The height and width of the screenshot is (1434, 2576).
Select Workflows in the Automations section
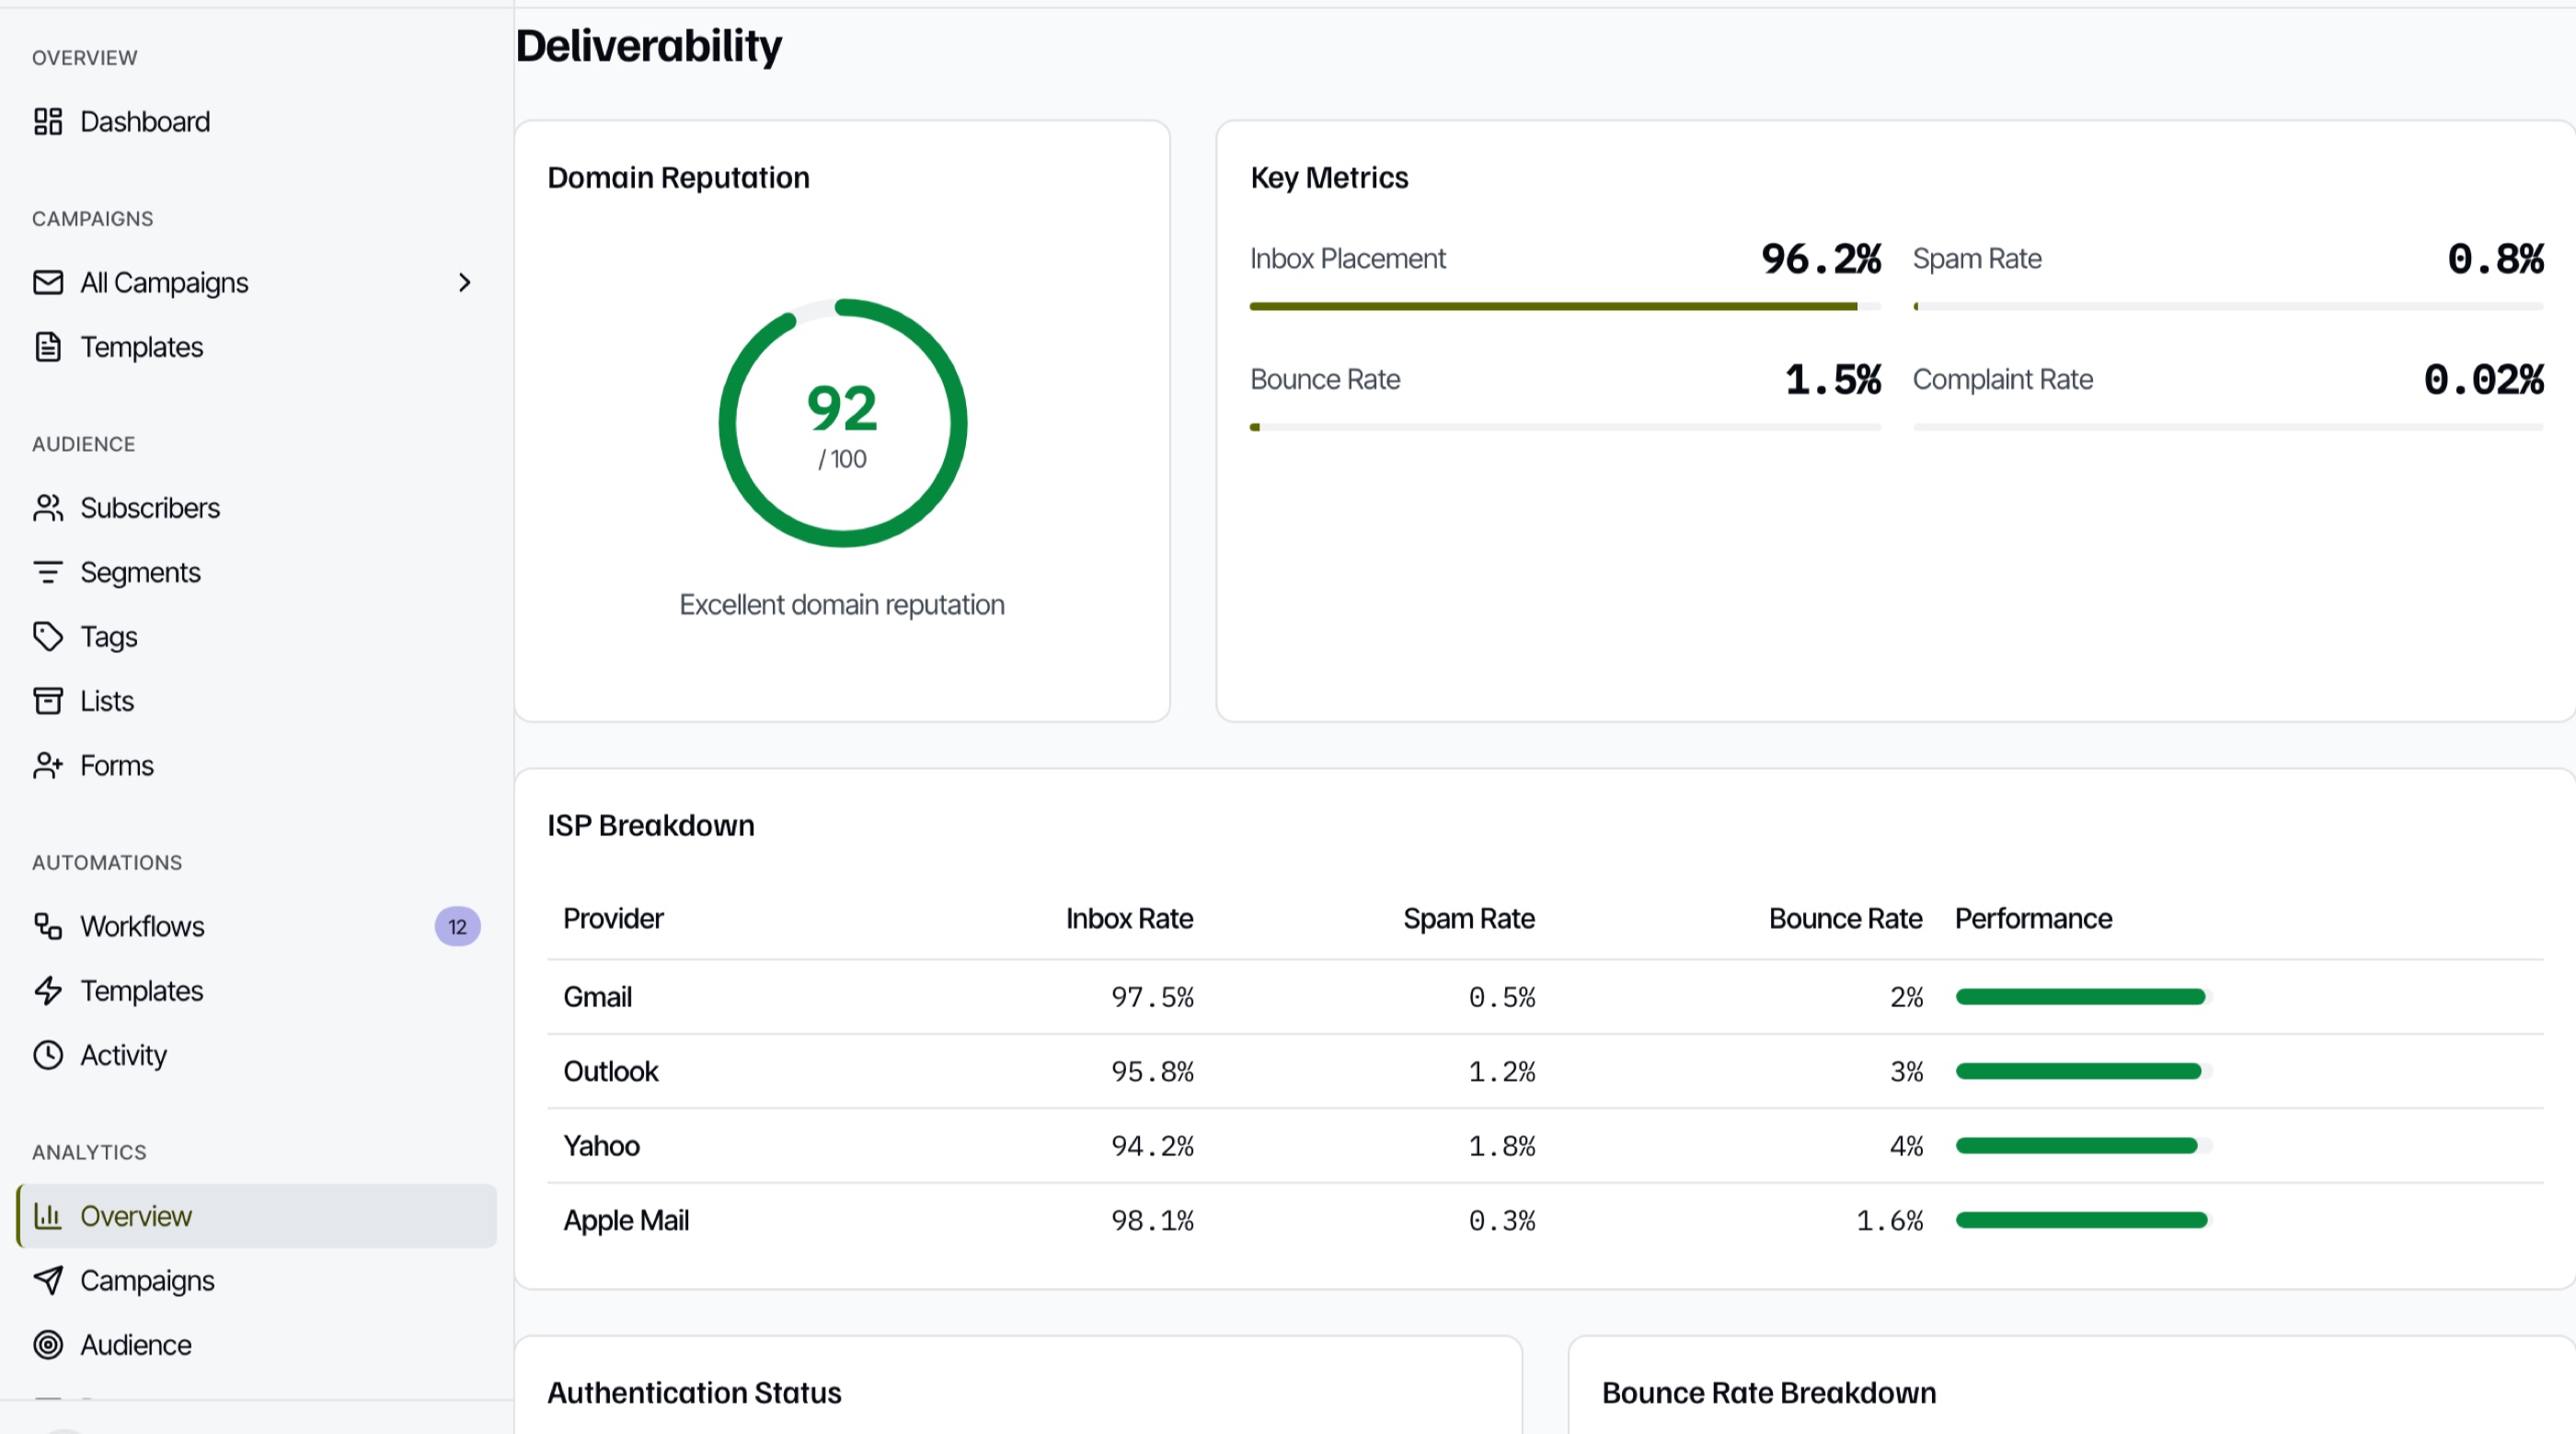(x=256, y=927)
